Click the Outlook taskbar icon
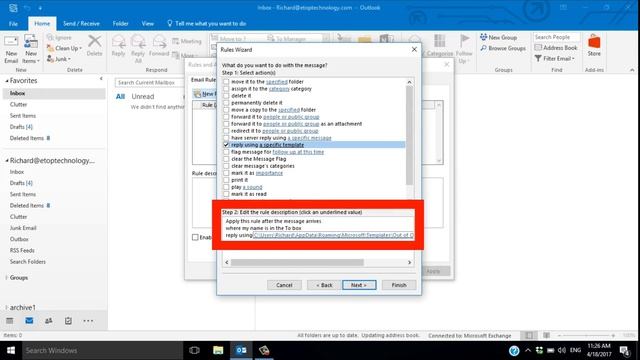Viewport: 640px width, 360px height. point(241,350)
